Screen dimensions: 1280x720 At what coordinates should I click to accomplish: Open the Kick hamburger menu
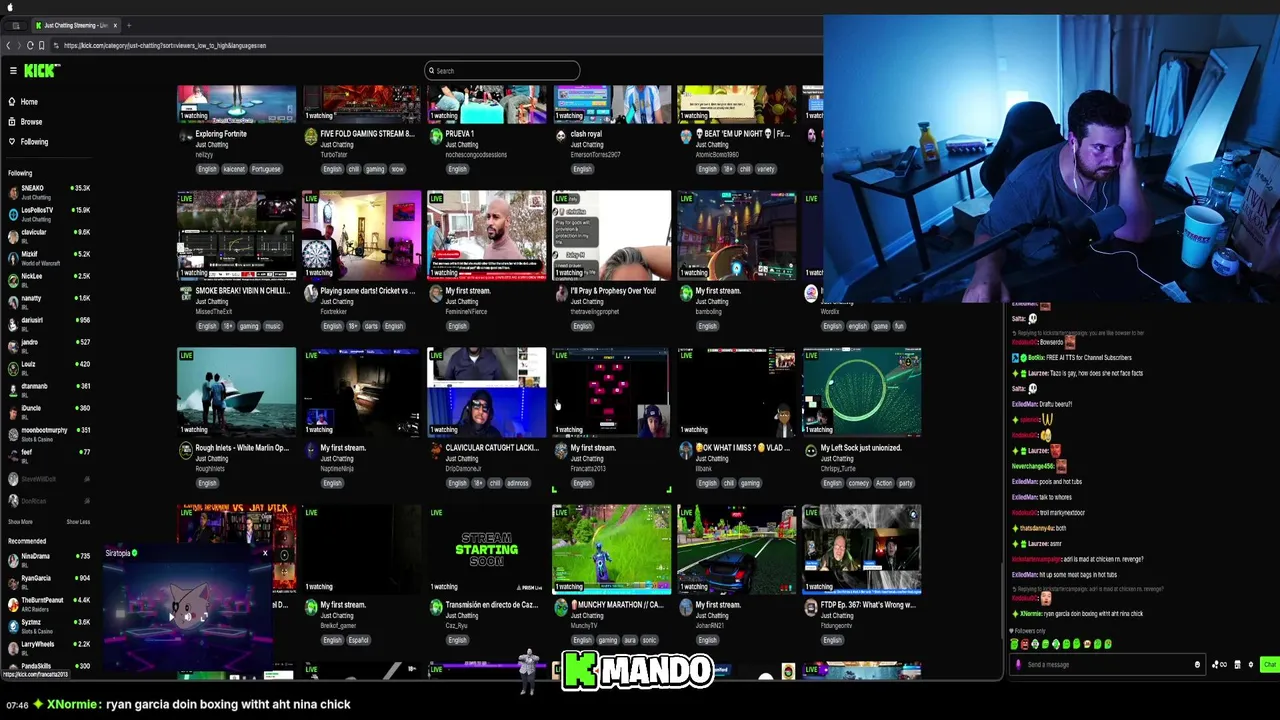pos(13,70)
